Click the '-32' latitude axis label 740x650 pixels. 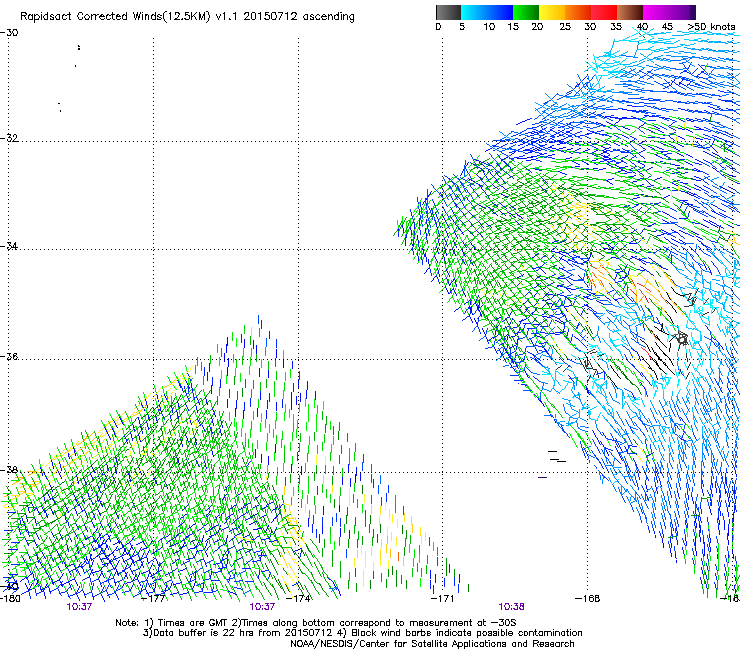click(x=9, y=138)
